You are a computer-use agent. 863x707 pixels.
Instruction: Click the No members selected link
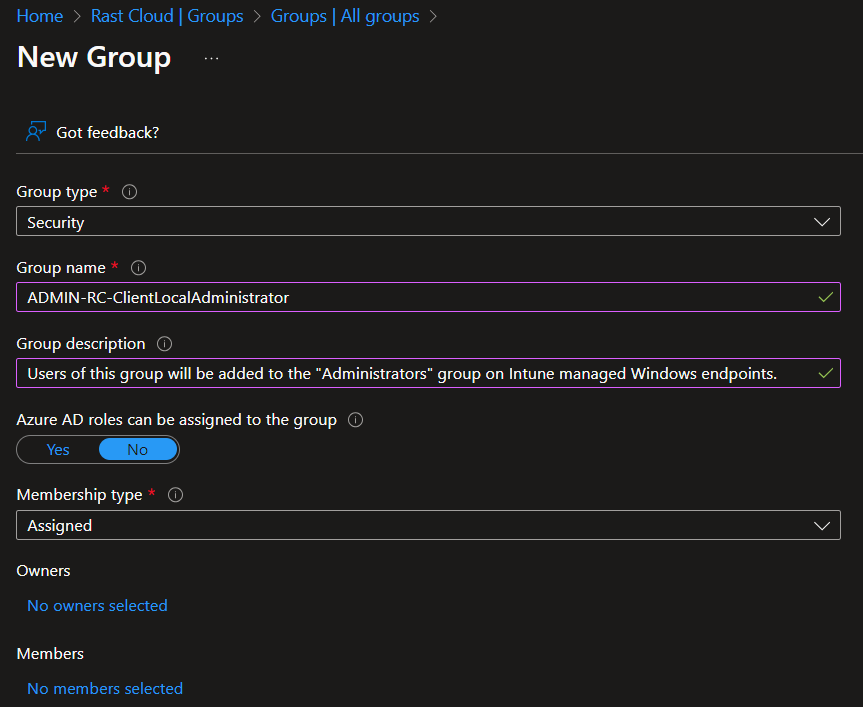(105, 688)
